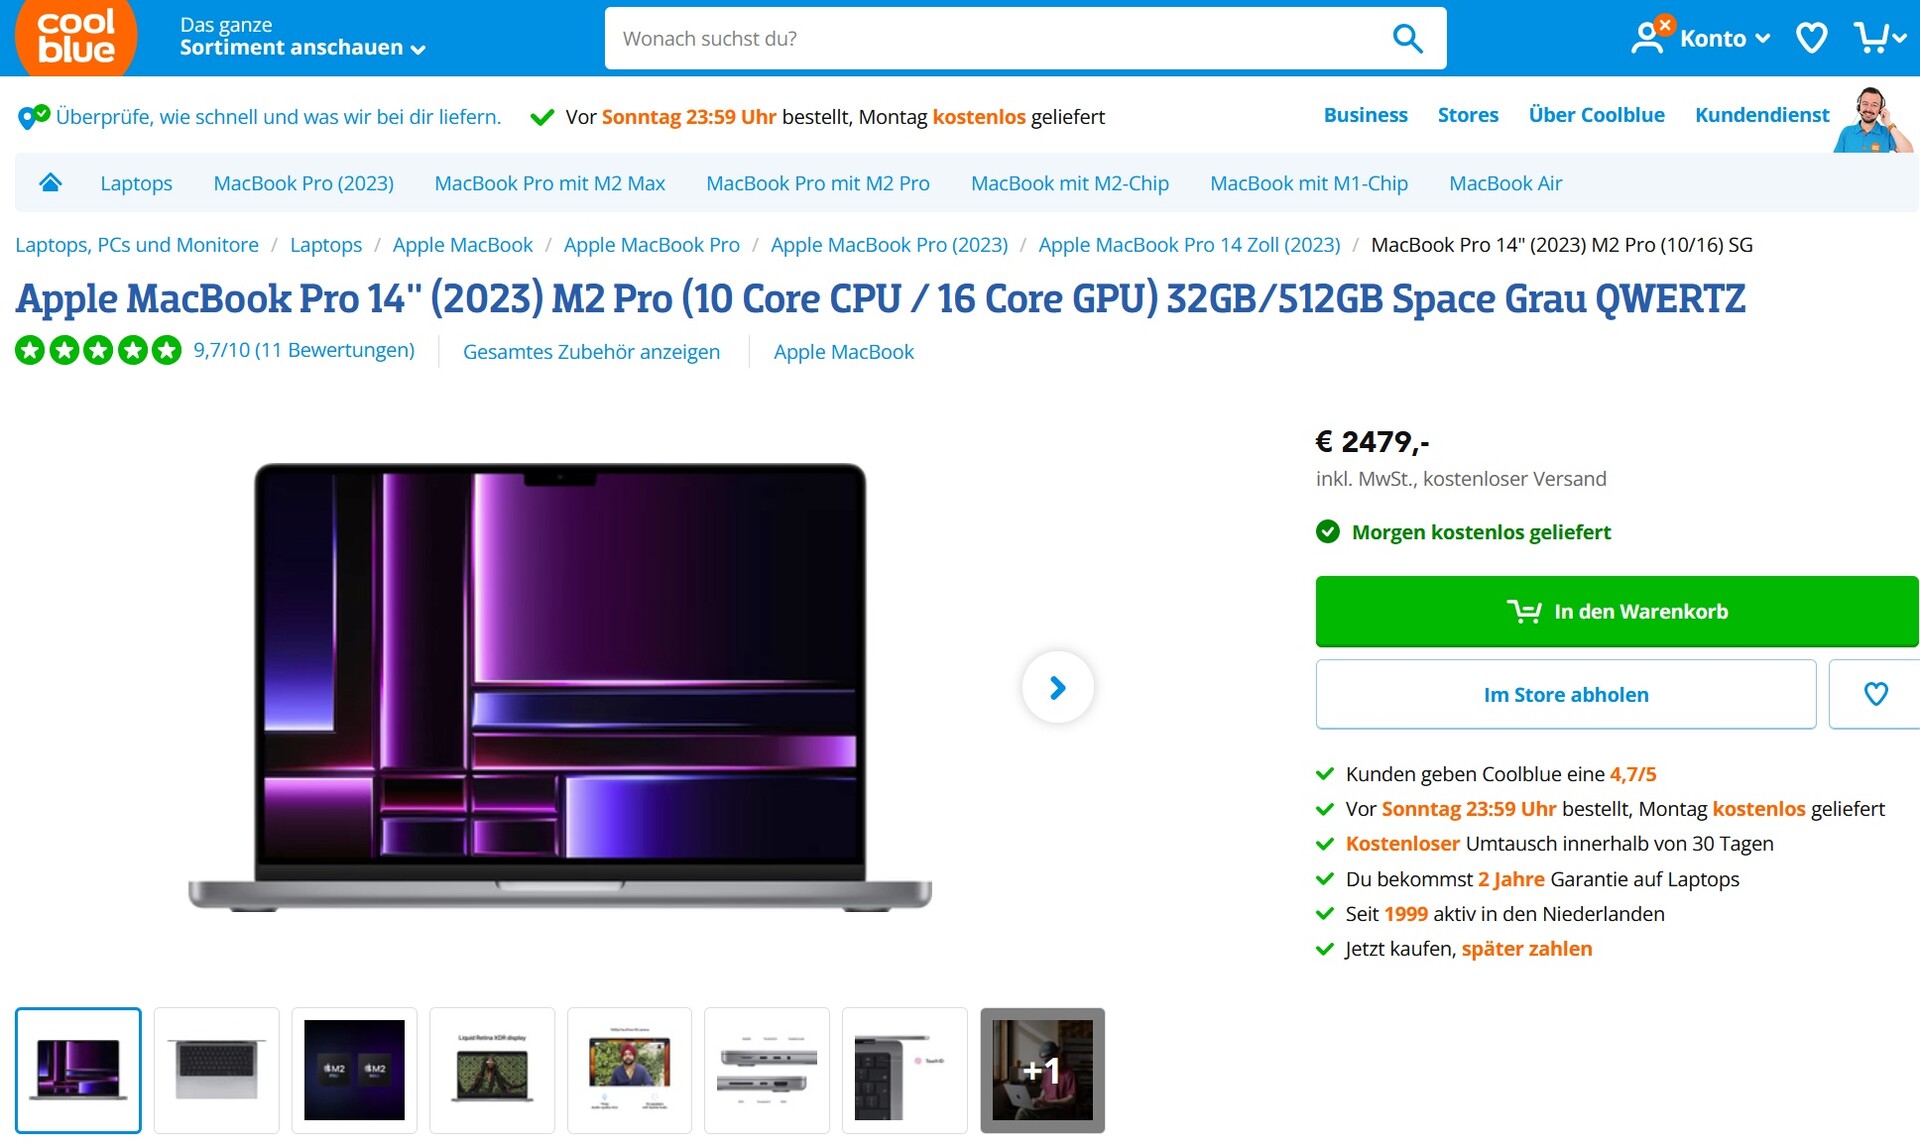Open MacBook Pro mit M2 Max tab

point(549,183)
